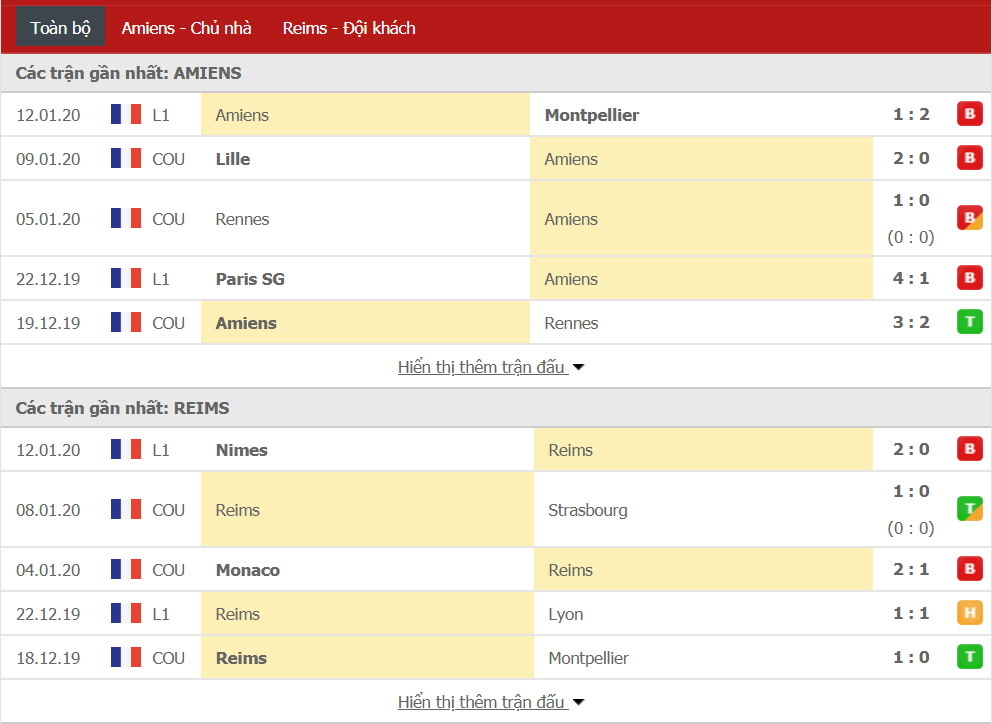Screen dimensions: 992x724
Task: Click the draw badge for Reims vs Lyon
Action: (x=969, y=613)
